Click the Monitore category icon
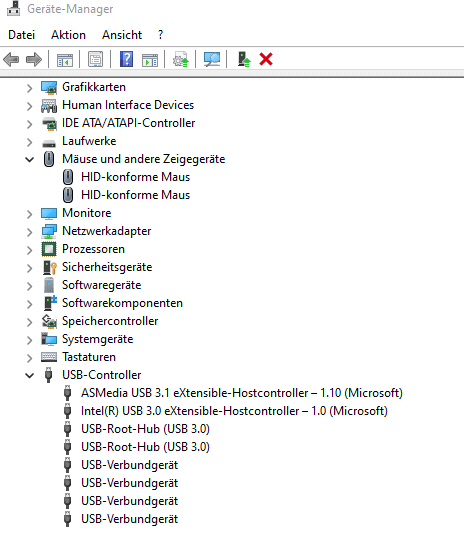Screen dimensions: 464x537 click(49, 213)
